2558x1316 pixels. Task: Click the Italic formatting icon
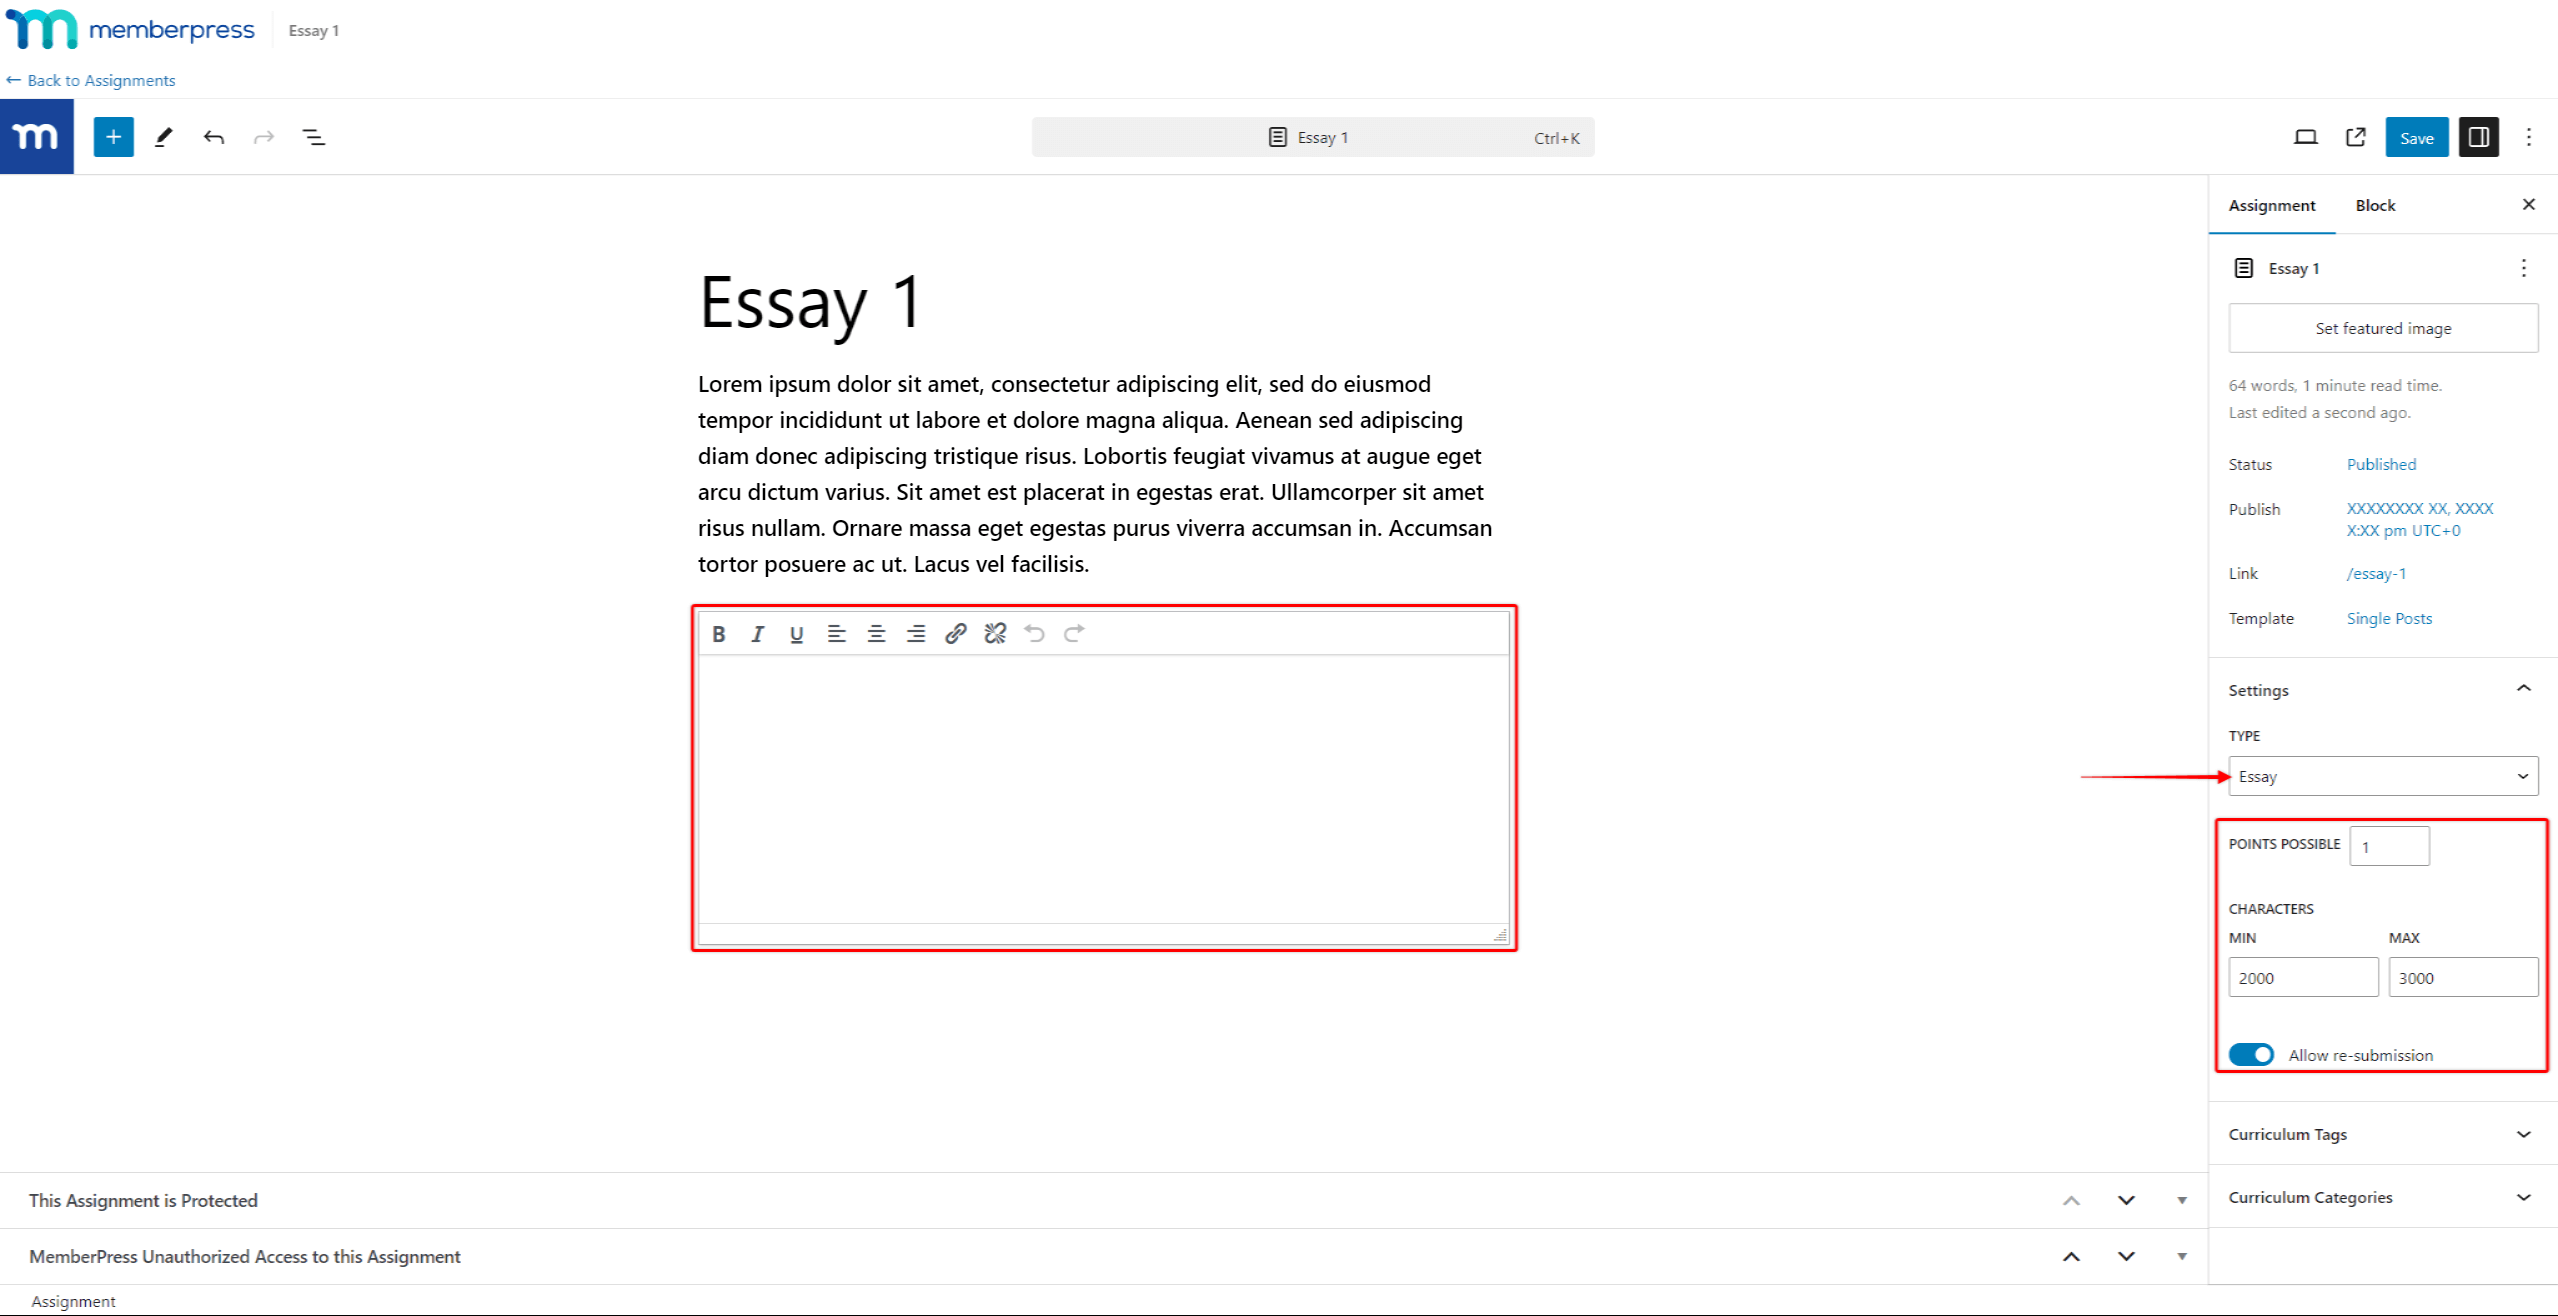[x=757, y=633]
